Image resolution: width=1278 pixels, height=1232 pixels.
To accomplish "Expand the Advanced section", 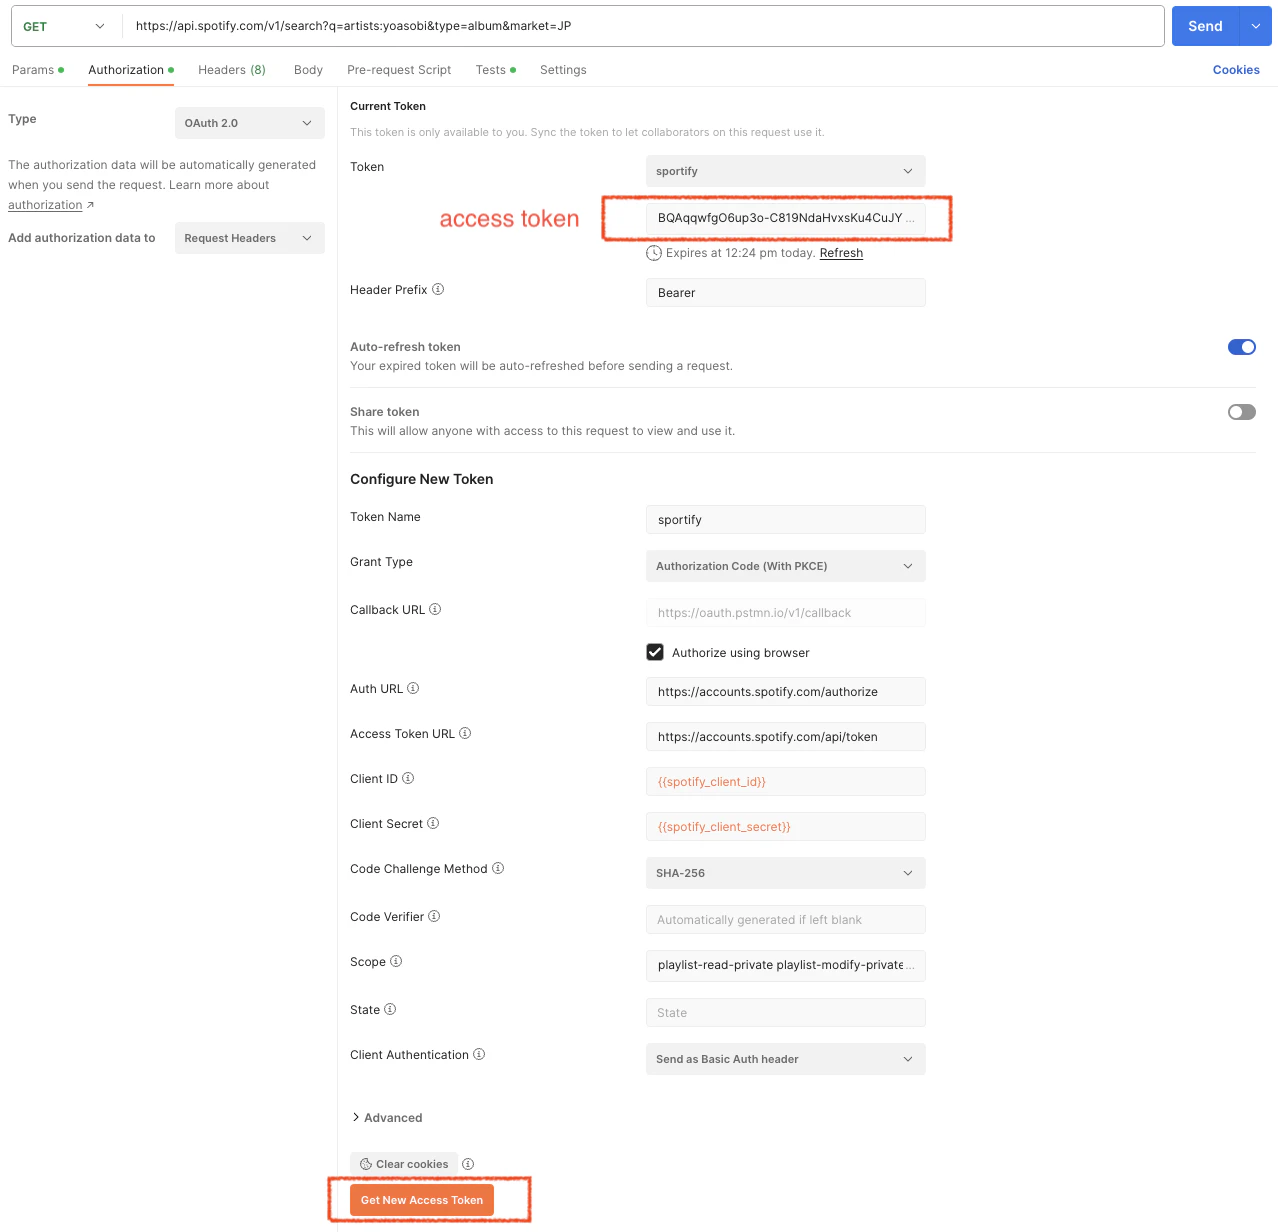I will coord(387,1118).
